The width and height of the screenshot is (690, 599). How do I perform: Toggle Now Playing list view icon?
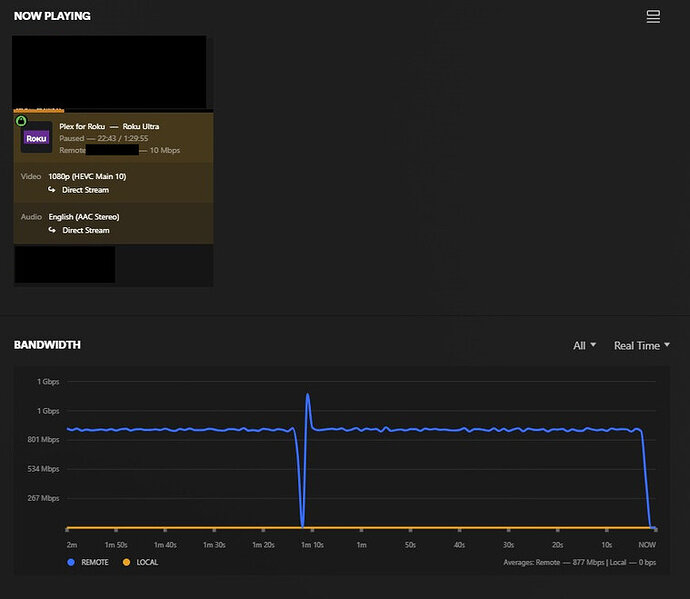coord(653,17)
